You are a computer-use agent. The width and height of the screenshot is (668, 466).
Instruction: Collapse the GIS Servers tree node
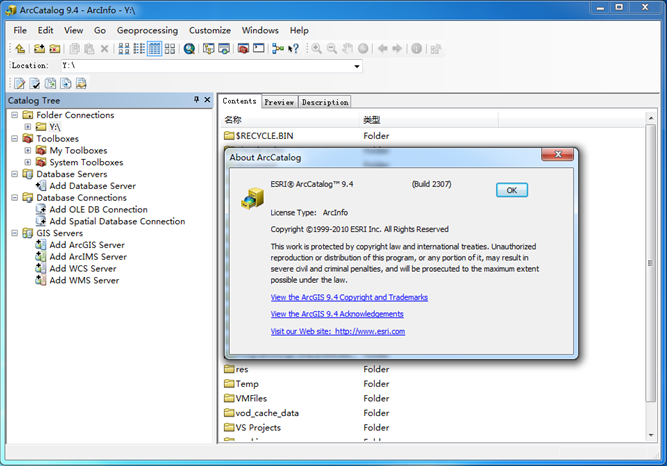click(14, 233)
